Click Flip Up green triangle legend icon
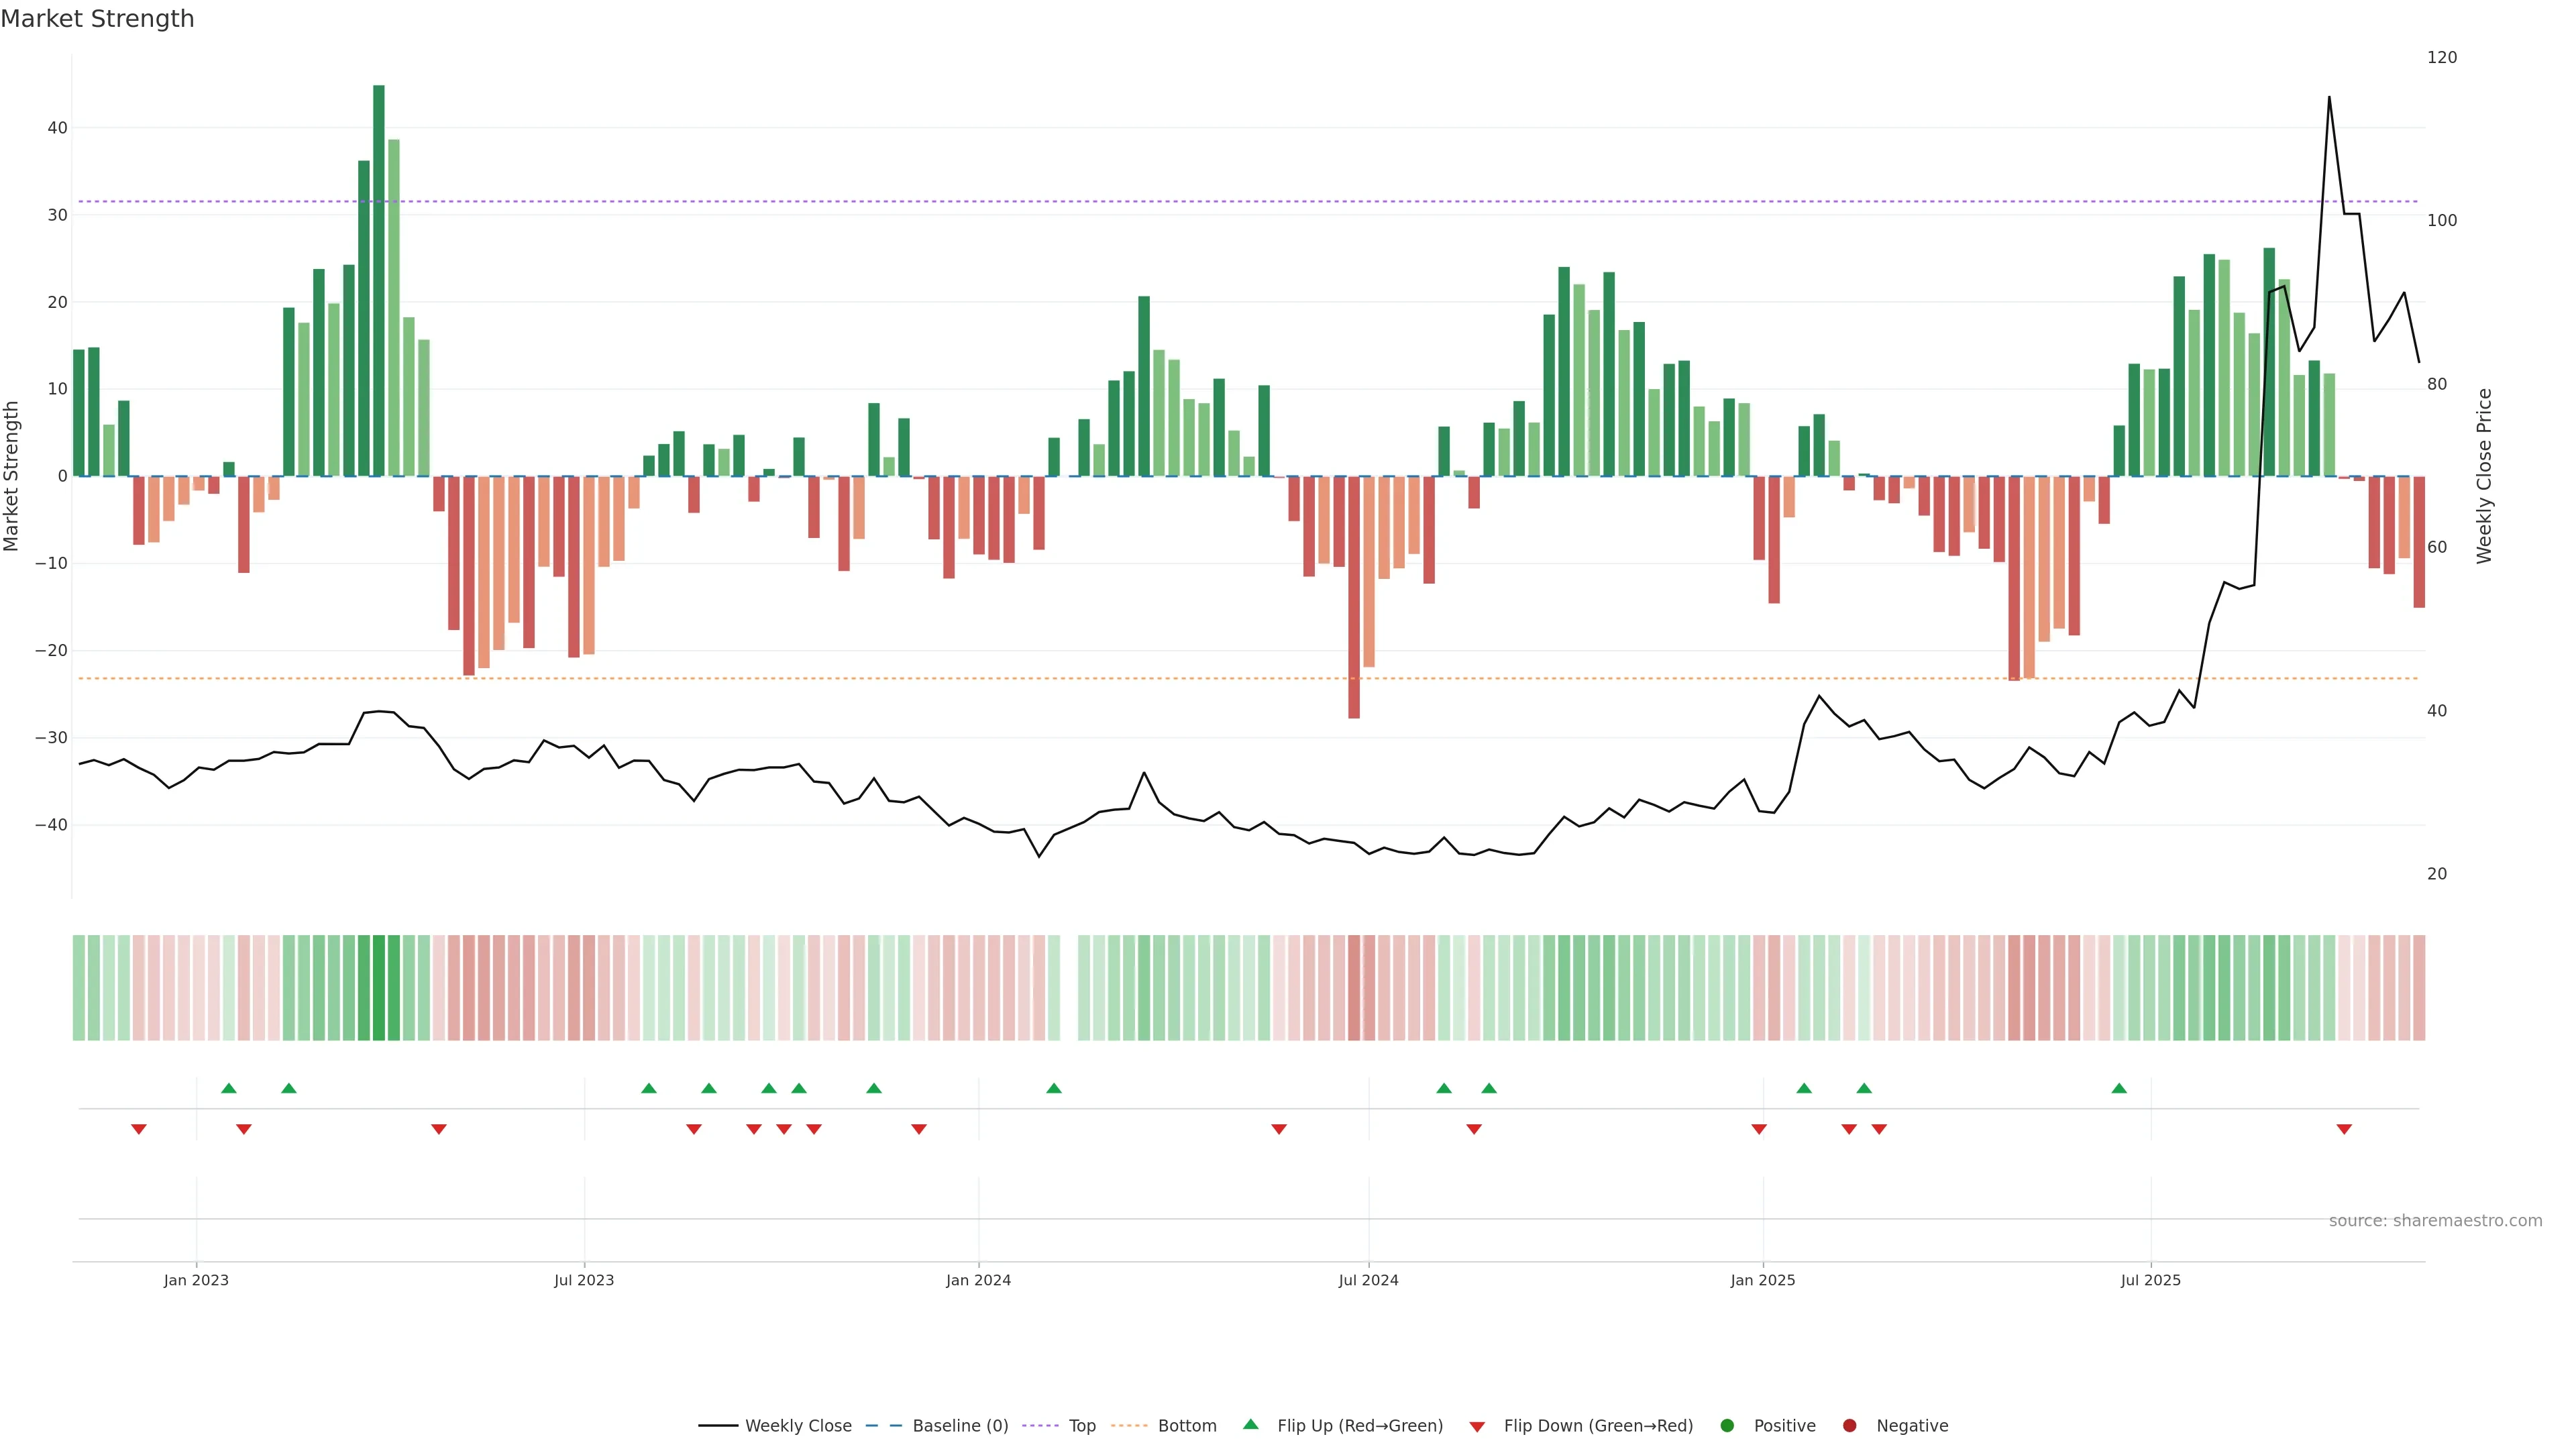2576x1449 pixels. pos(1250,1425)
